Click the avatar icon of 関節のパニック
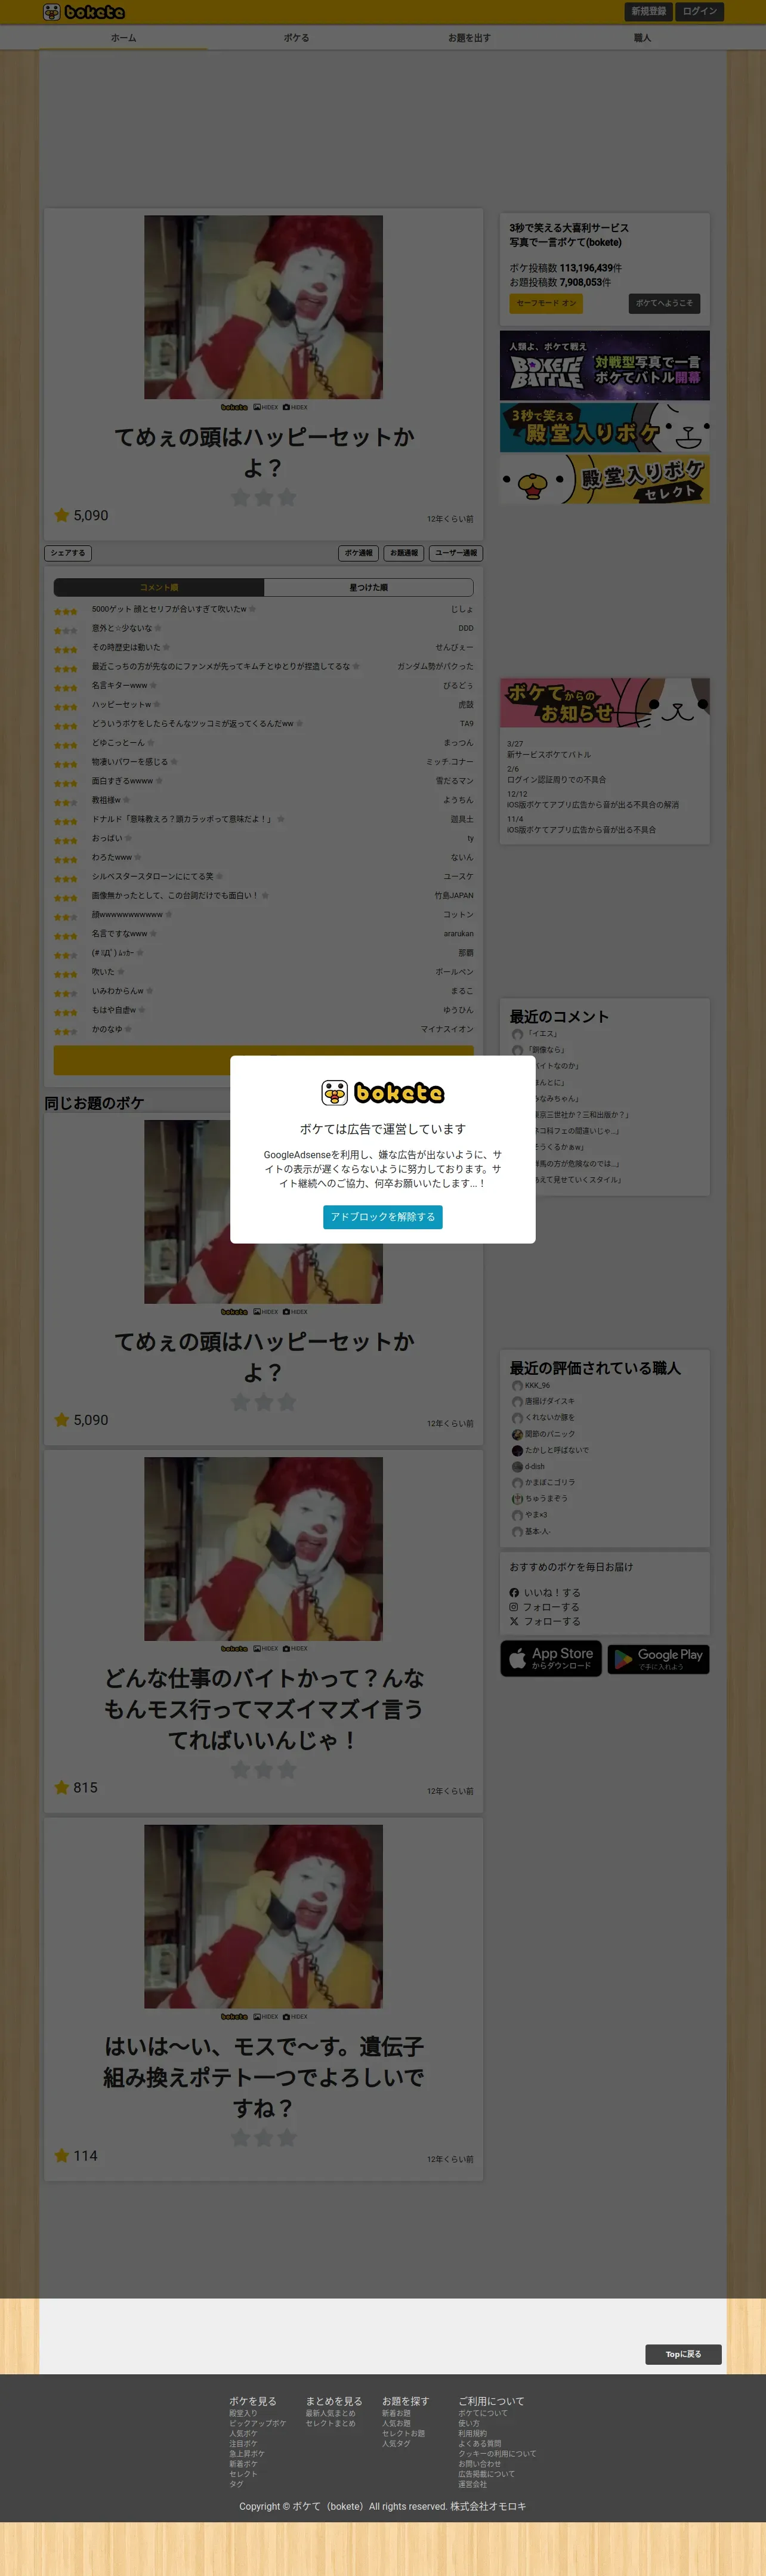The height and width of the screenshot is (2576, 766). coord(517,1434)
